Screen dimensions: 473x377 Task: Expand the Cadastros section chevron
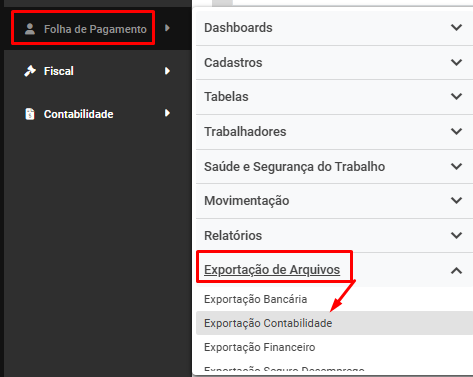[x=456, y=62]
